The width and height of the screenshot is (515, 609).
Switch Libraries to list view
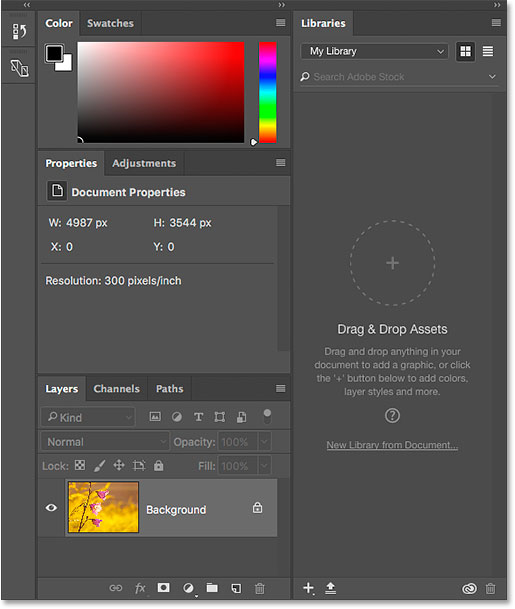pos(488,51)
